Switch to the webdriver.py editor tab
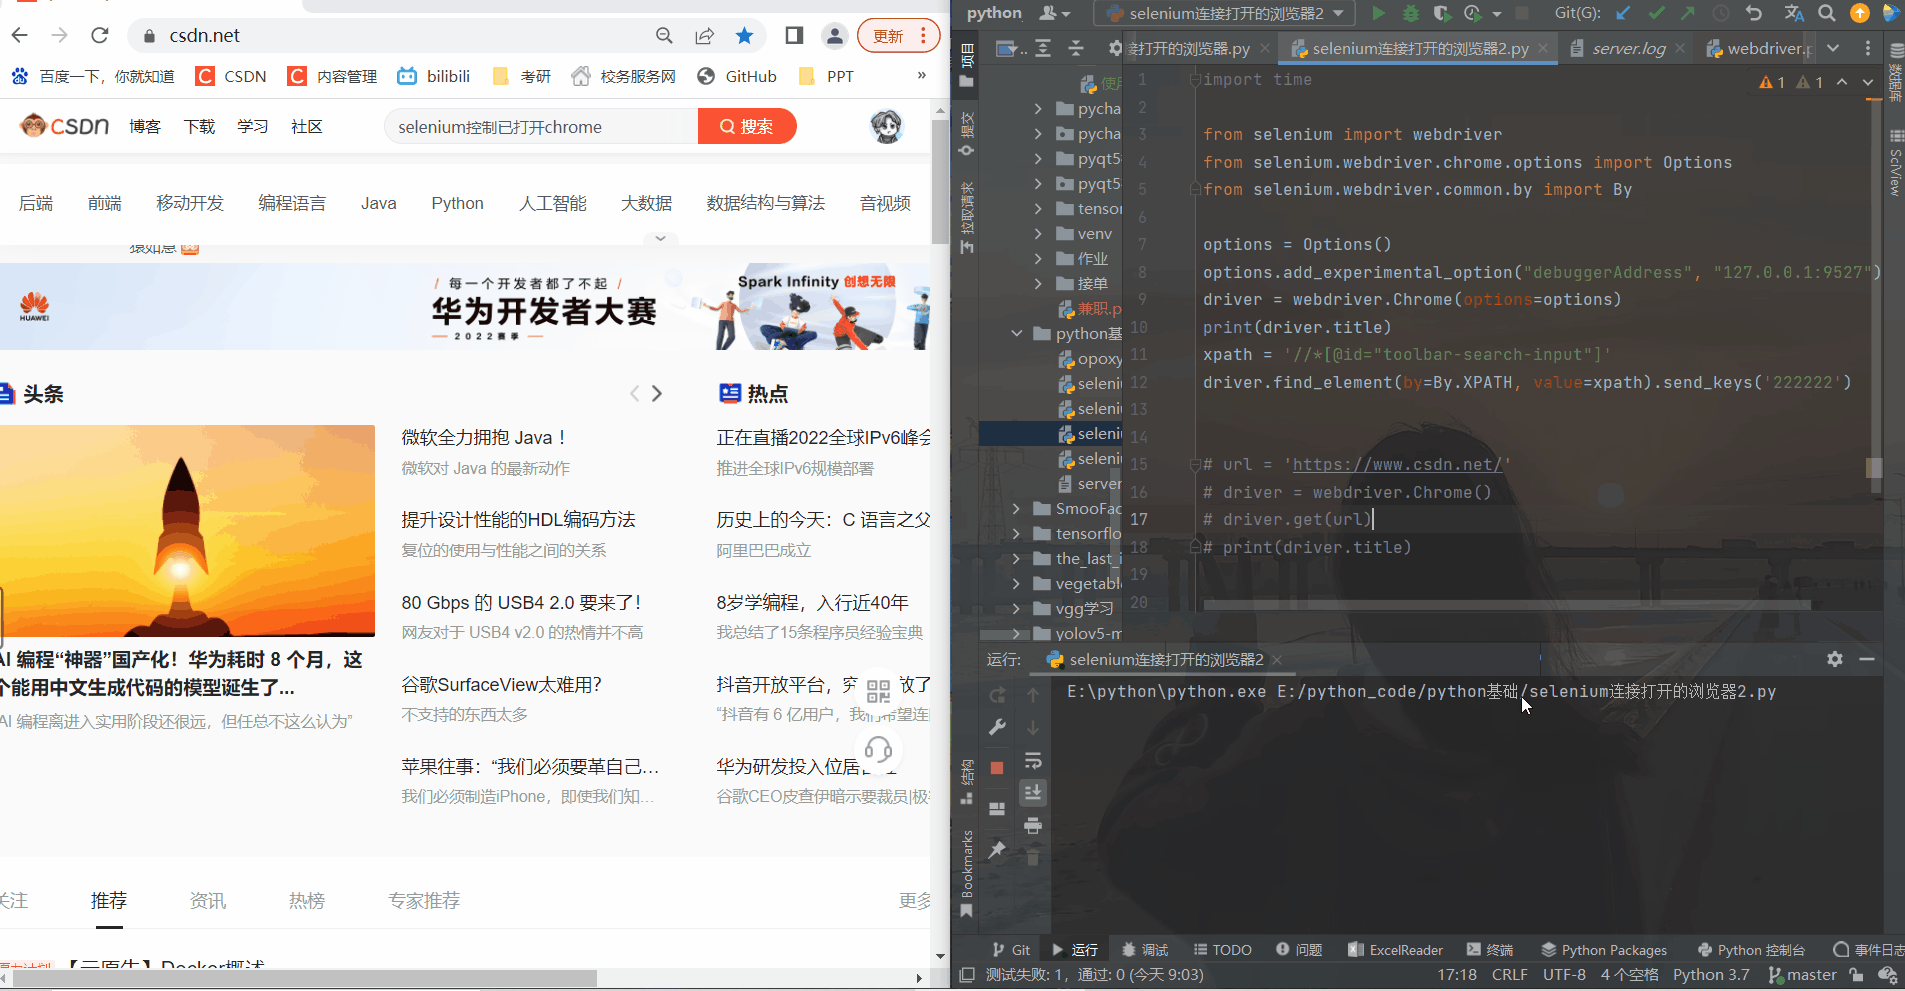The width and height of the screenshot is (1905, 991). coord(1759,48)
